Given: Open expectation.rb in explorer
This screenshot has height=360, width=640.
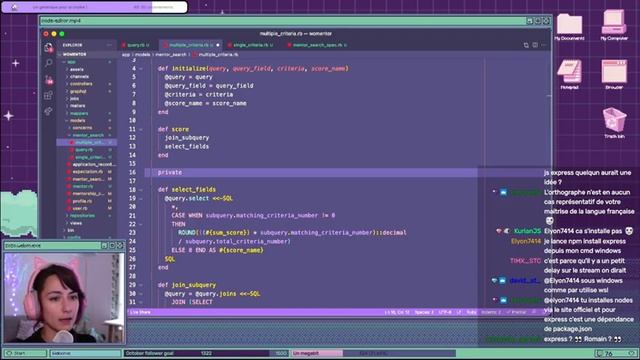Looking at the screenshot, I should click(x=87, y=172).
